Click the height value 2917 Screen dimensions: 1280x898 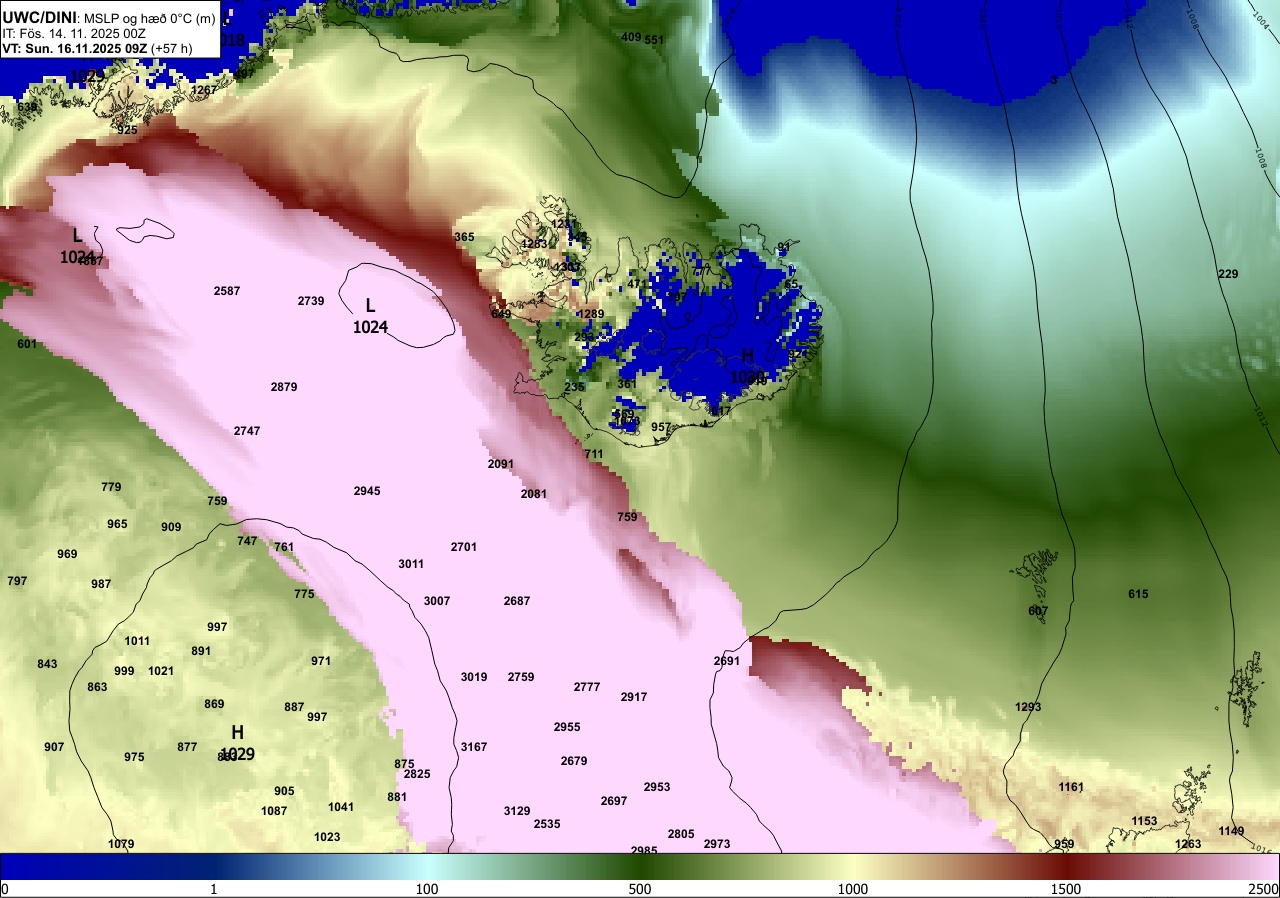click(634, 697)
